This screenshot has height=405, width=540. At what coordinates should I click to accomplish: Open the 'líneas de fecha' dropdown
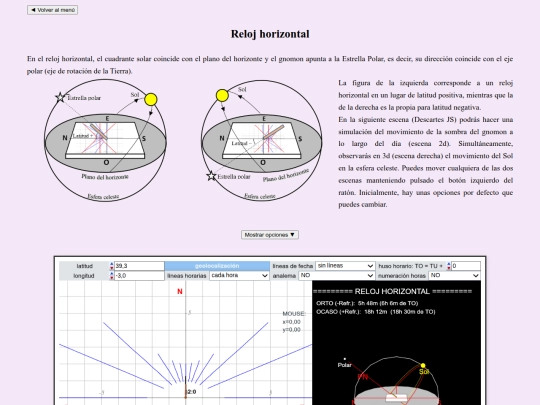click(345, 266)
